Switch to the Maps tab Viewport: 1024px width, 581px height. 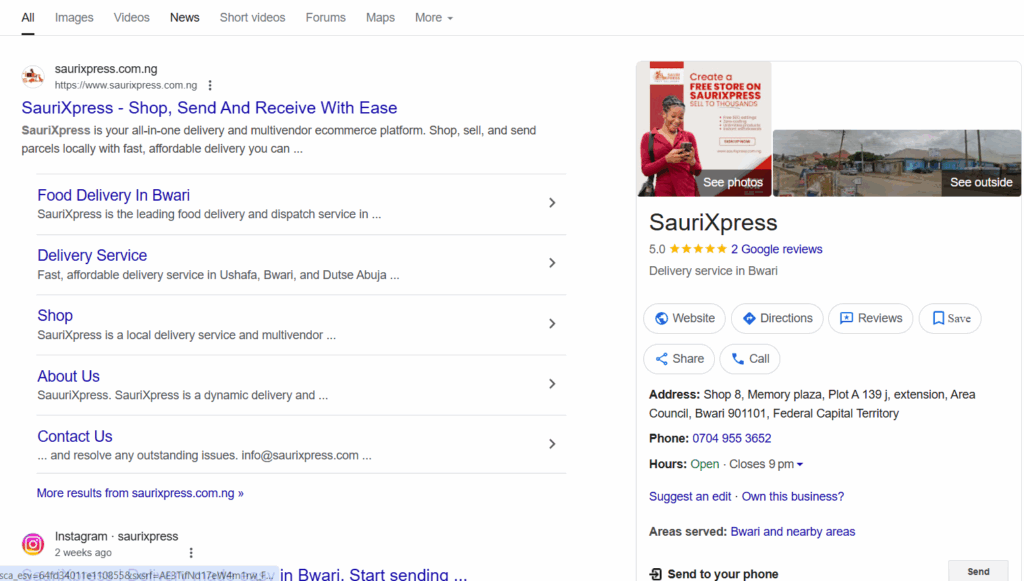pos(380,18)
